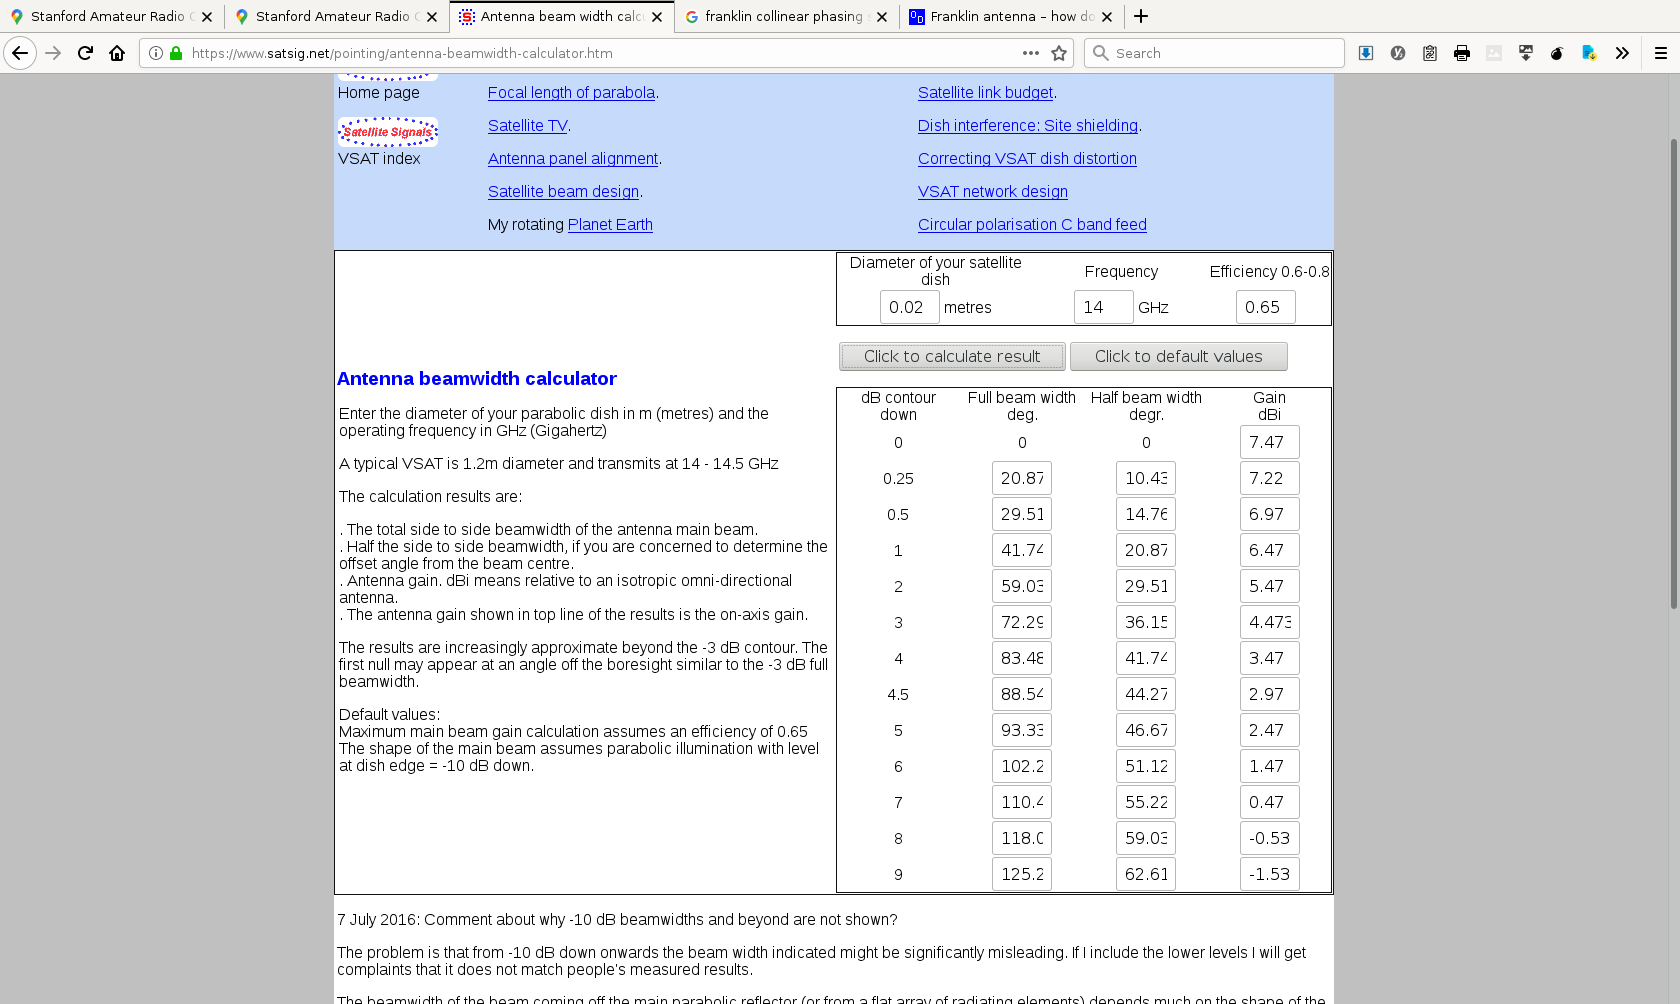Select gain field showing -1.53

(1270, 874)
